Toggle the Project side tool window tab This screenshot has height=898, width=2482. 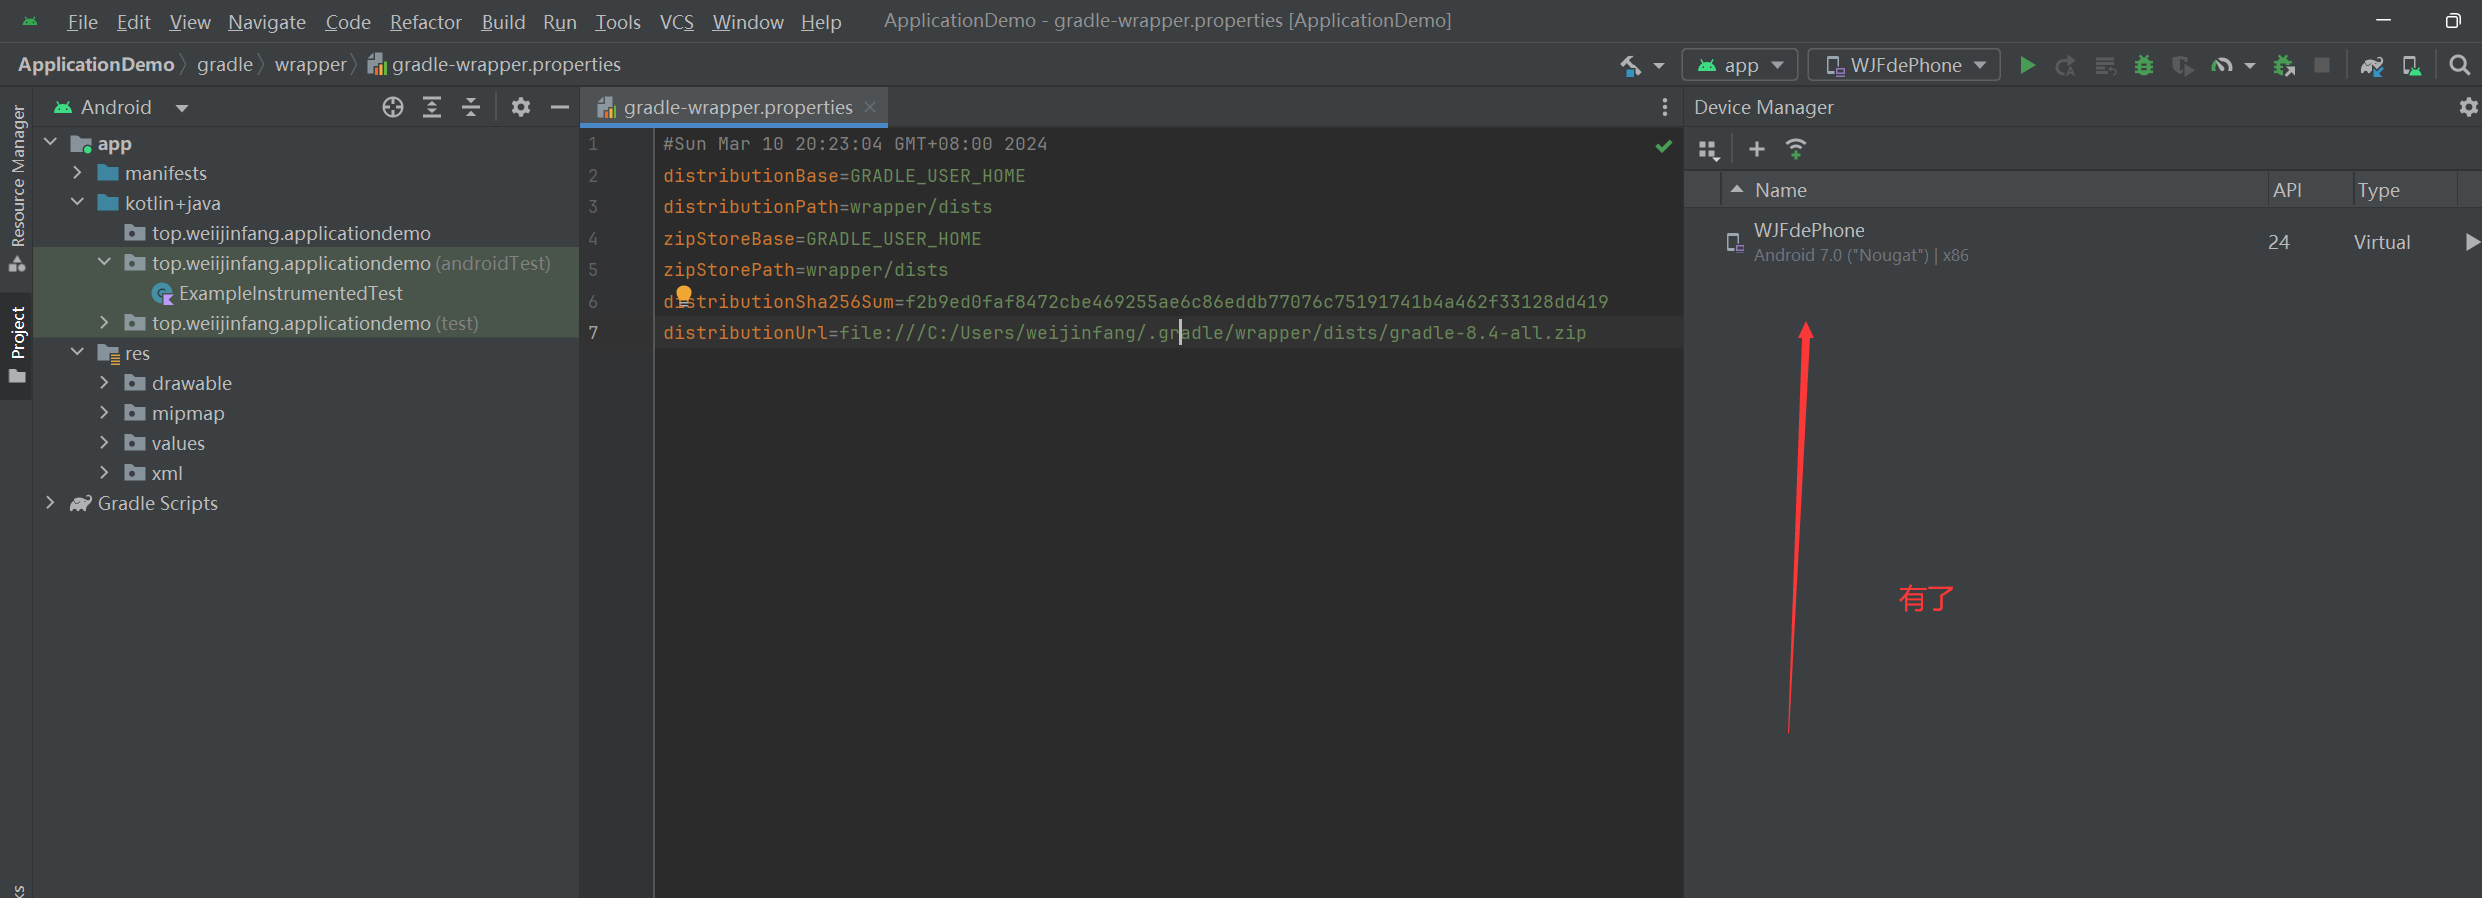pyautogui.click(x=18, y=344)
